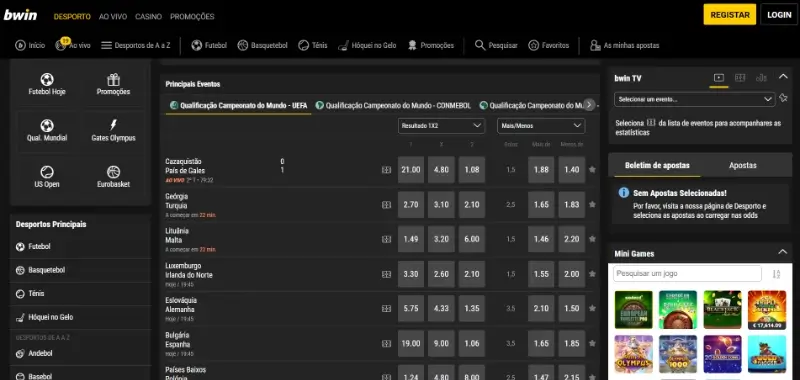
Task: Open the Gates of Olympus mini game thumbnail
Action: 634,354
